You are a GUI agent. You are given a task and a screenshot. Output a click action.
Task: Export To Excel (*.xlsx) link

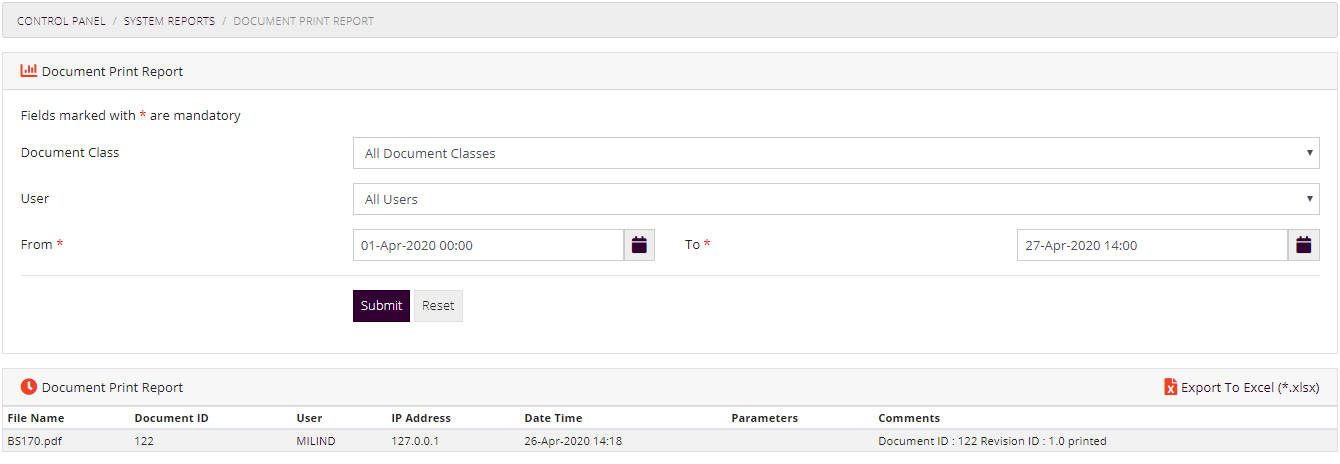coord(1250,387)
